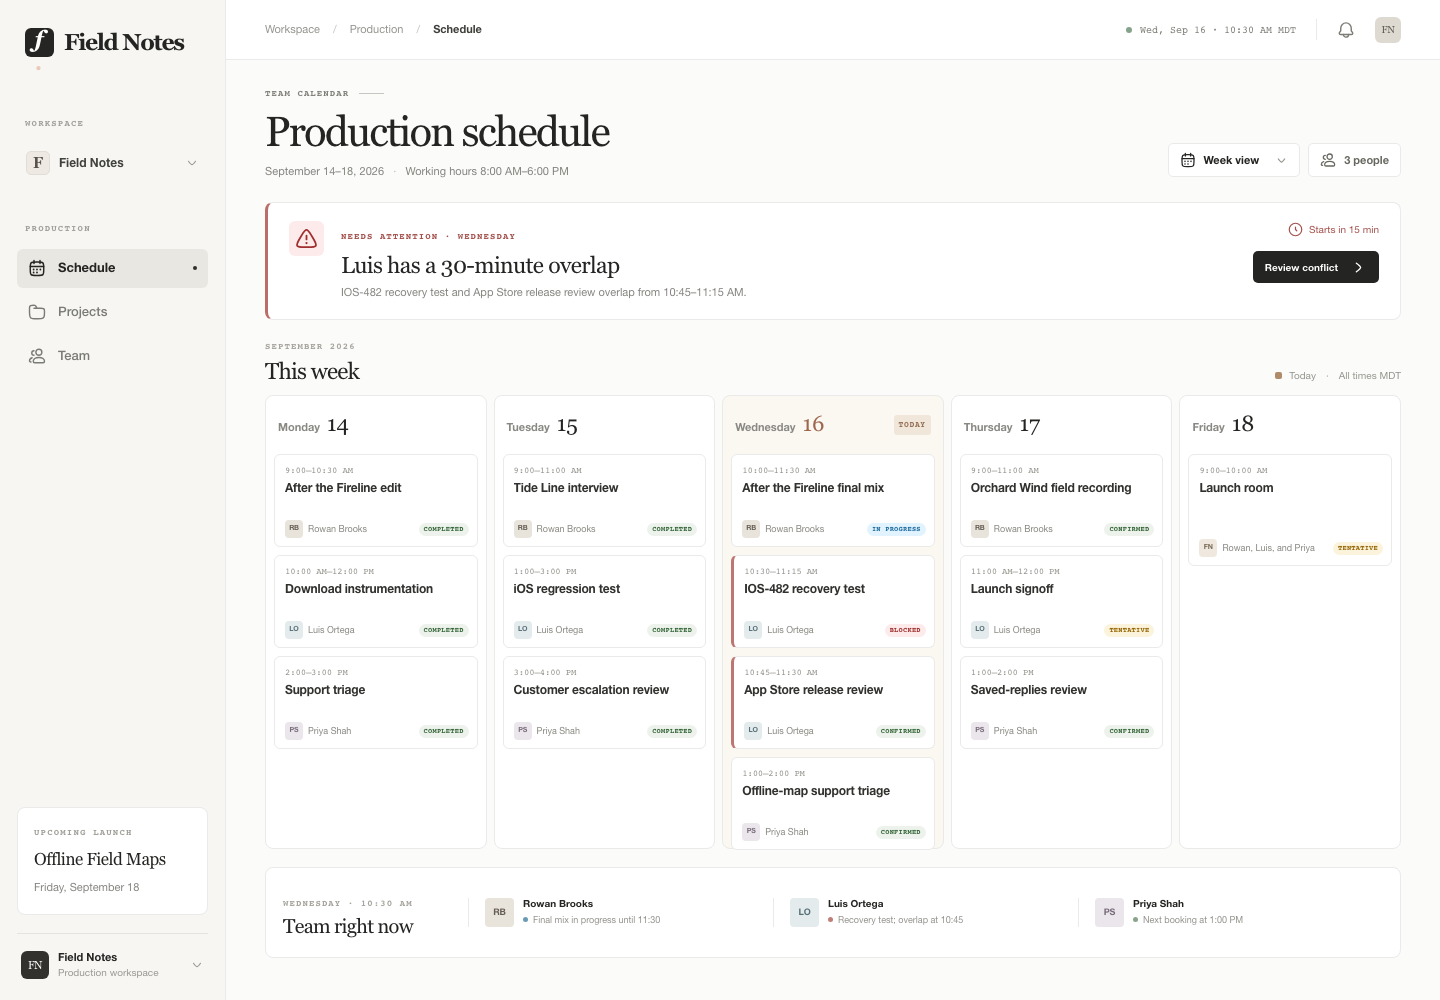Open the Schedule sidebar item
The image size is (1440, 1000).
(x=112, y=268)
